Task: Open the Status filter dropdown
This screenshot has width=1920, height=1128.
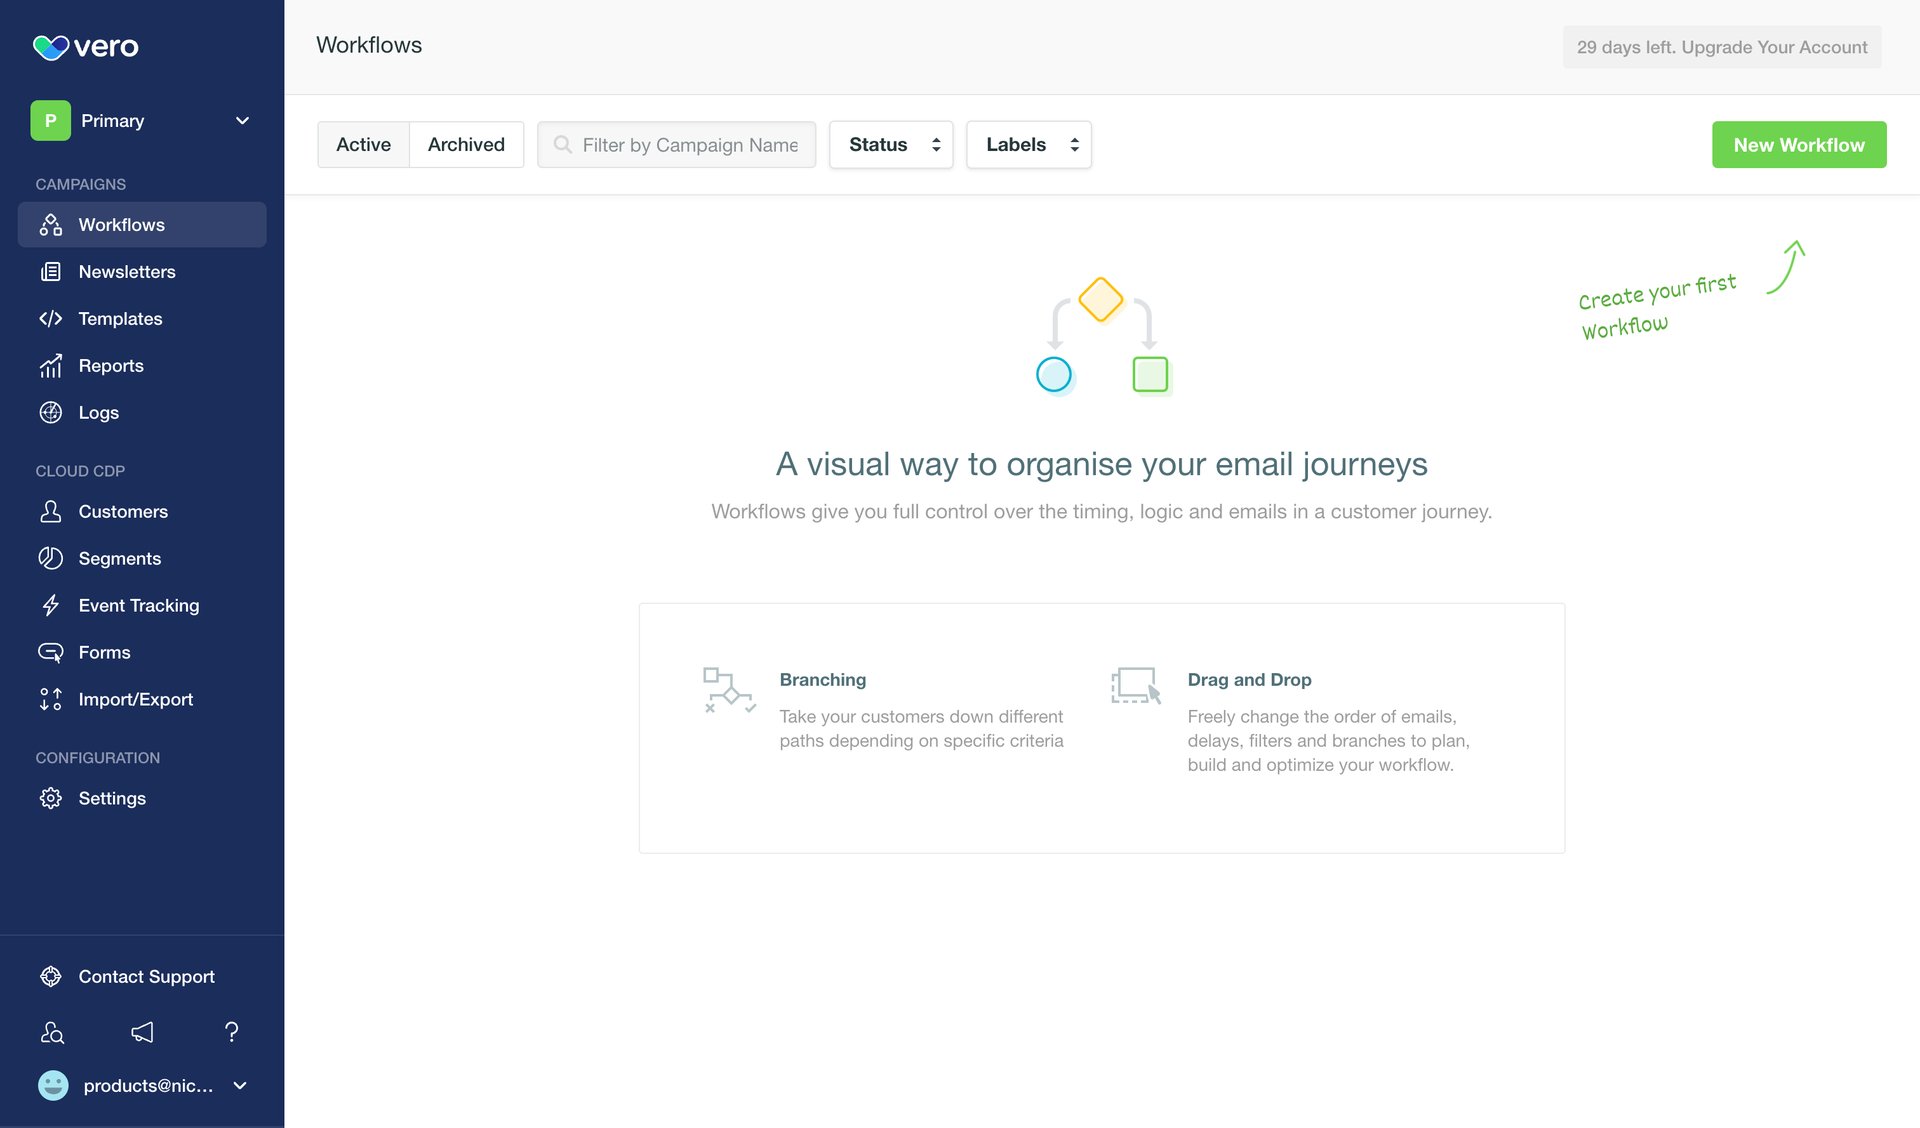Action: [x=890, y=144]
